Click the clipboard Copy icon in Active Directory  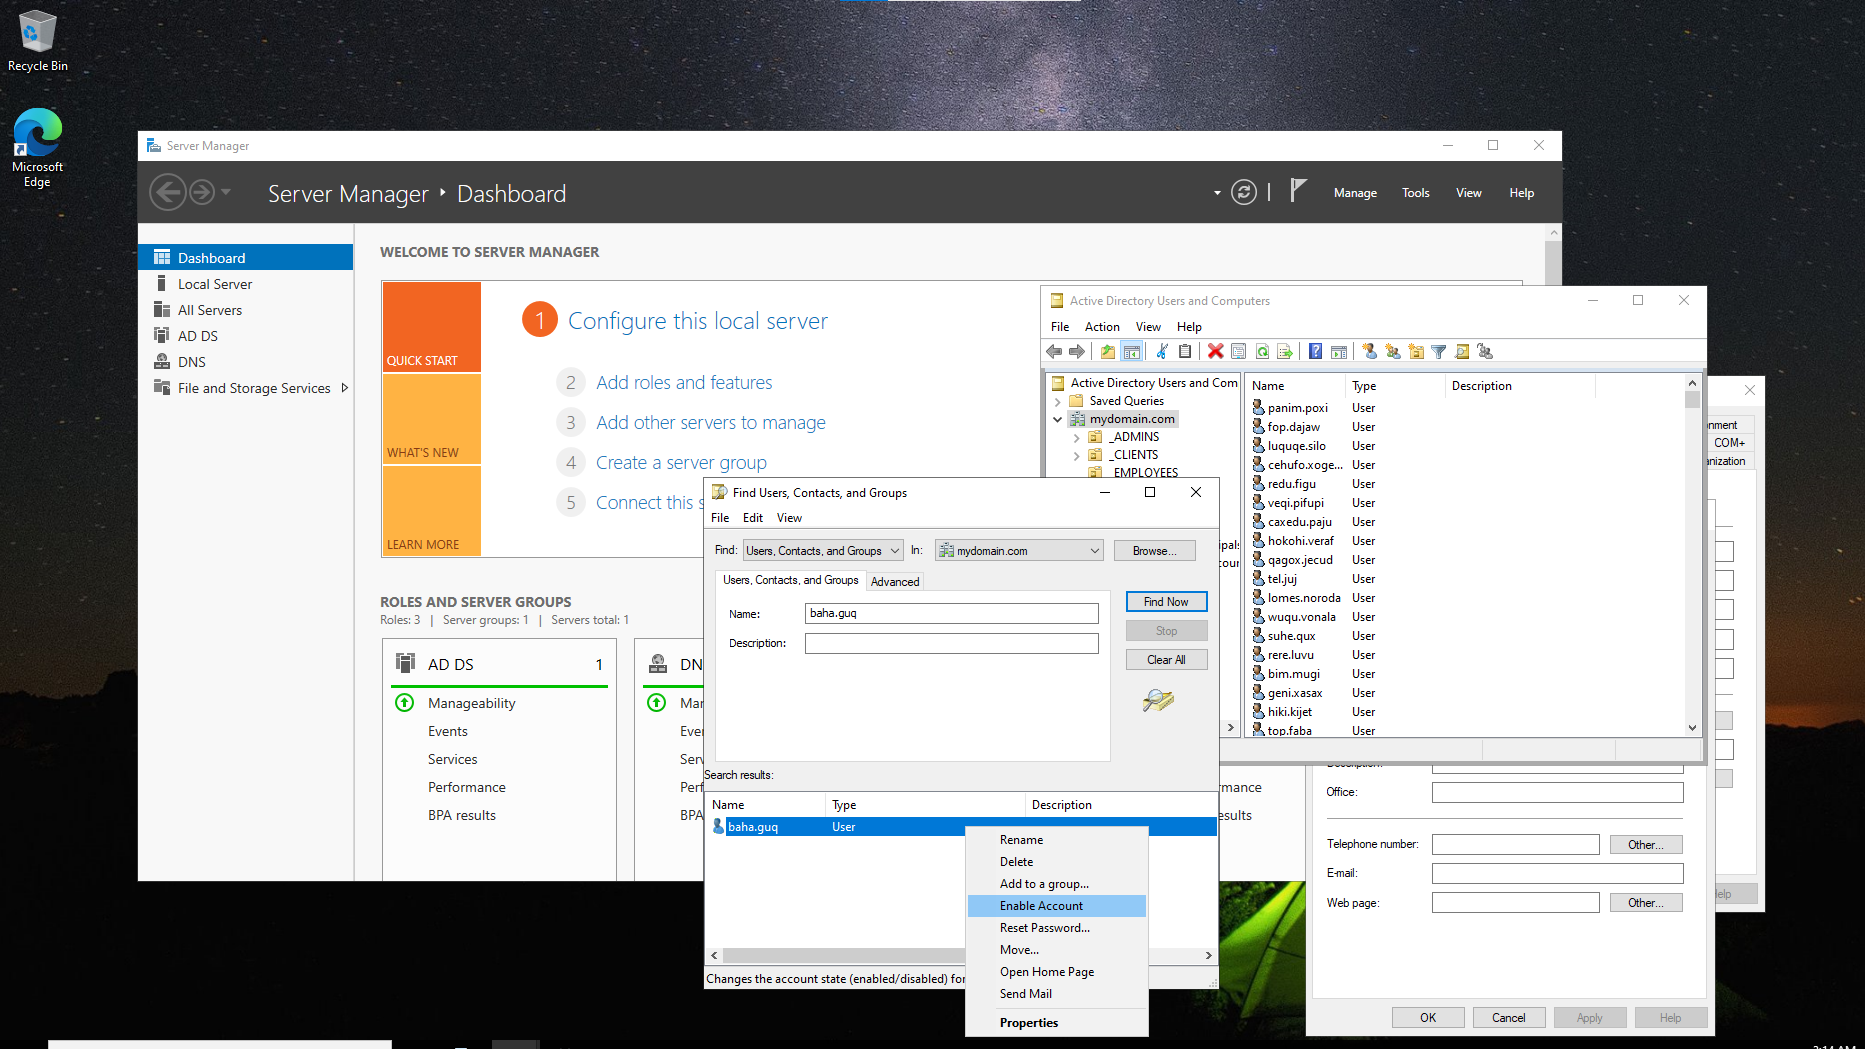1185,351
